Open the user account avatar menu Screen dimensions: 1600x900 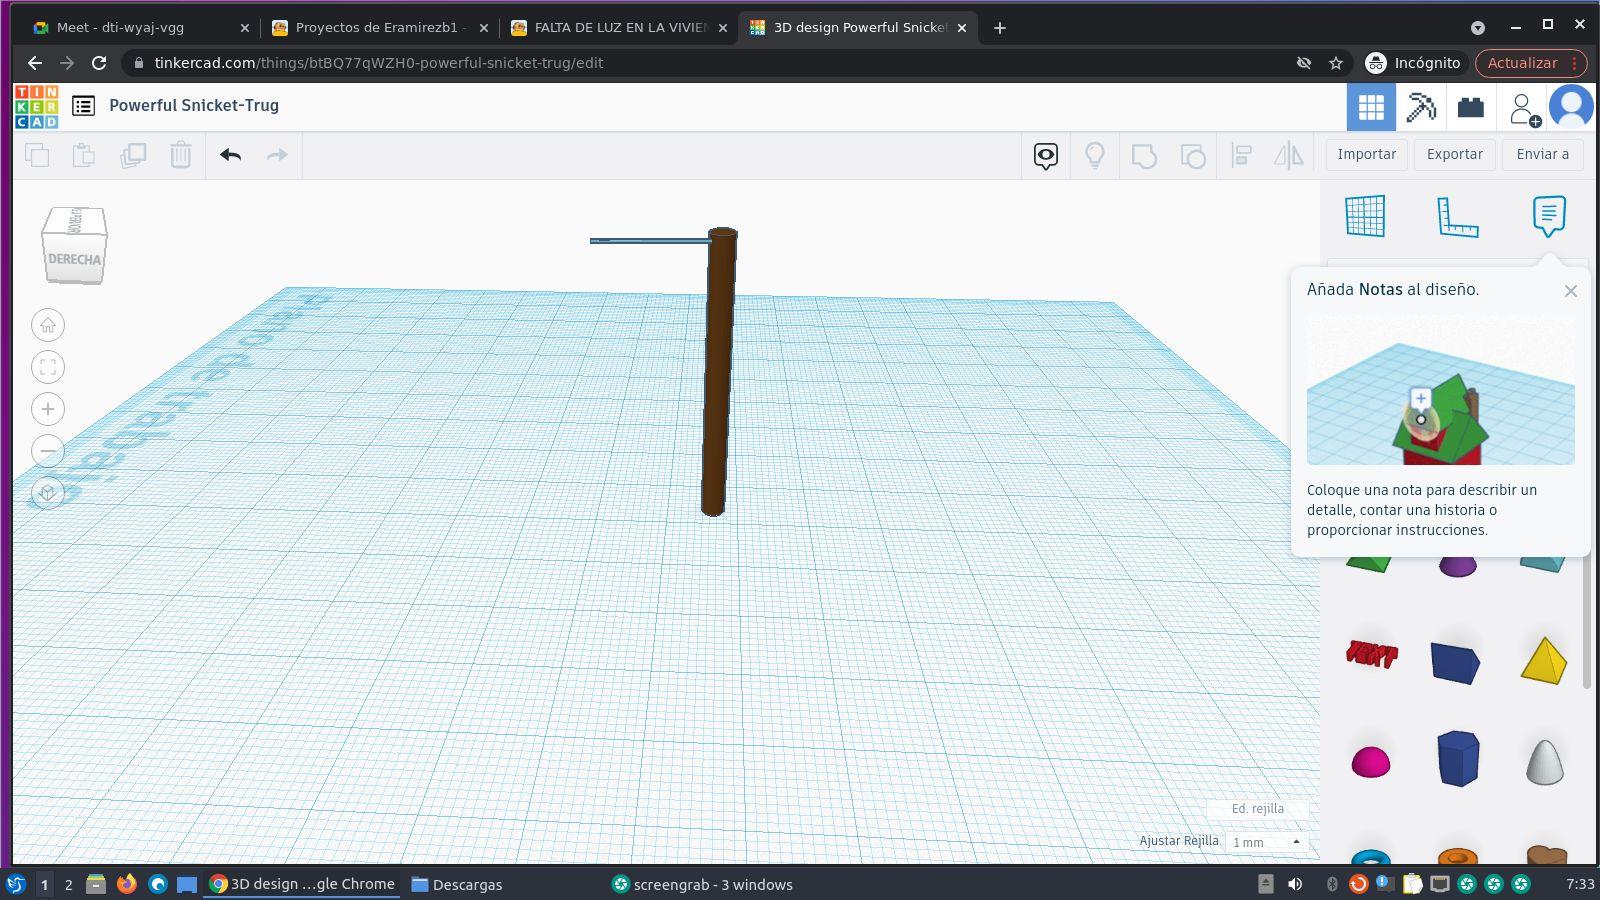pos(1570,107)
